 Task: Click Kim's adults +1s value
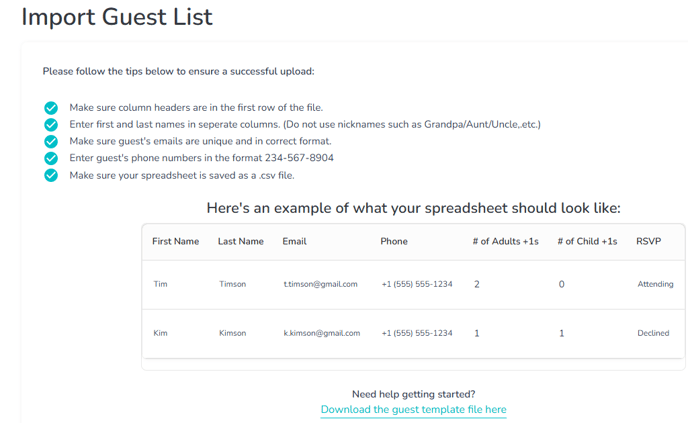477,333
